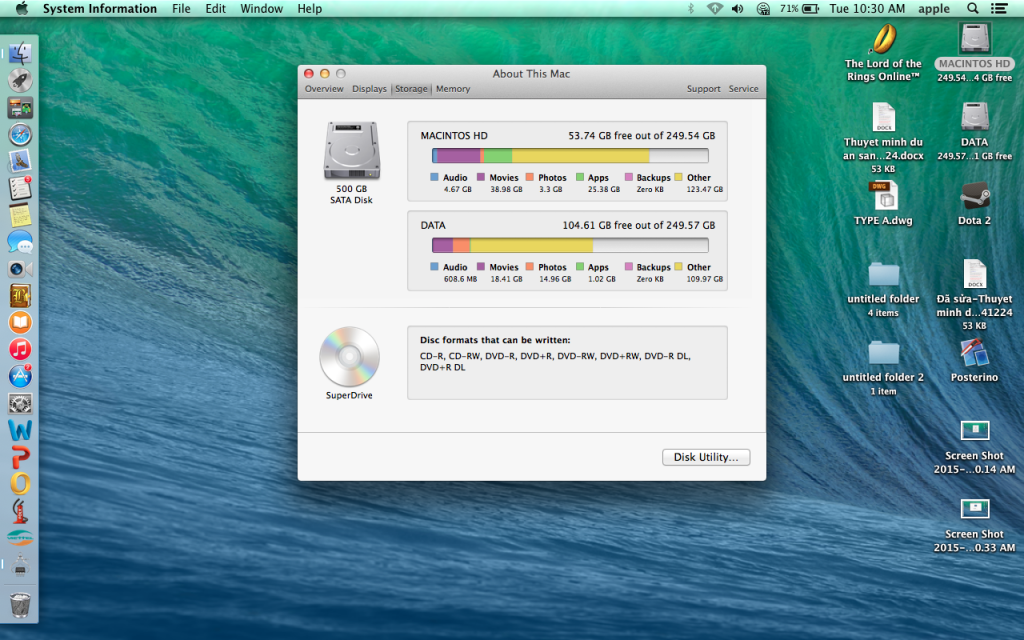This screenshot has height=640, width=1024.
Task: Open the System Information menu
Action: (100, 8)
